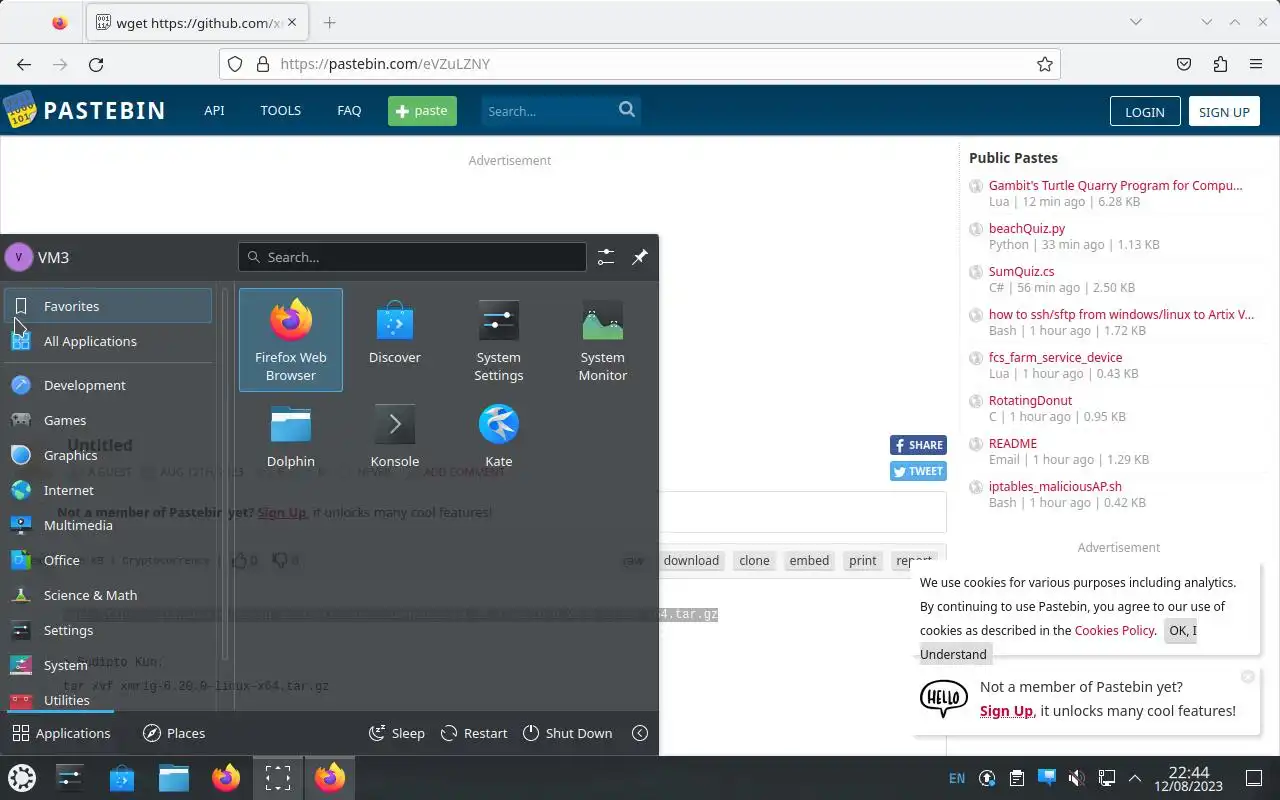Click the Shut Down button

tap(567, 733)
